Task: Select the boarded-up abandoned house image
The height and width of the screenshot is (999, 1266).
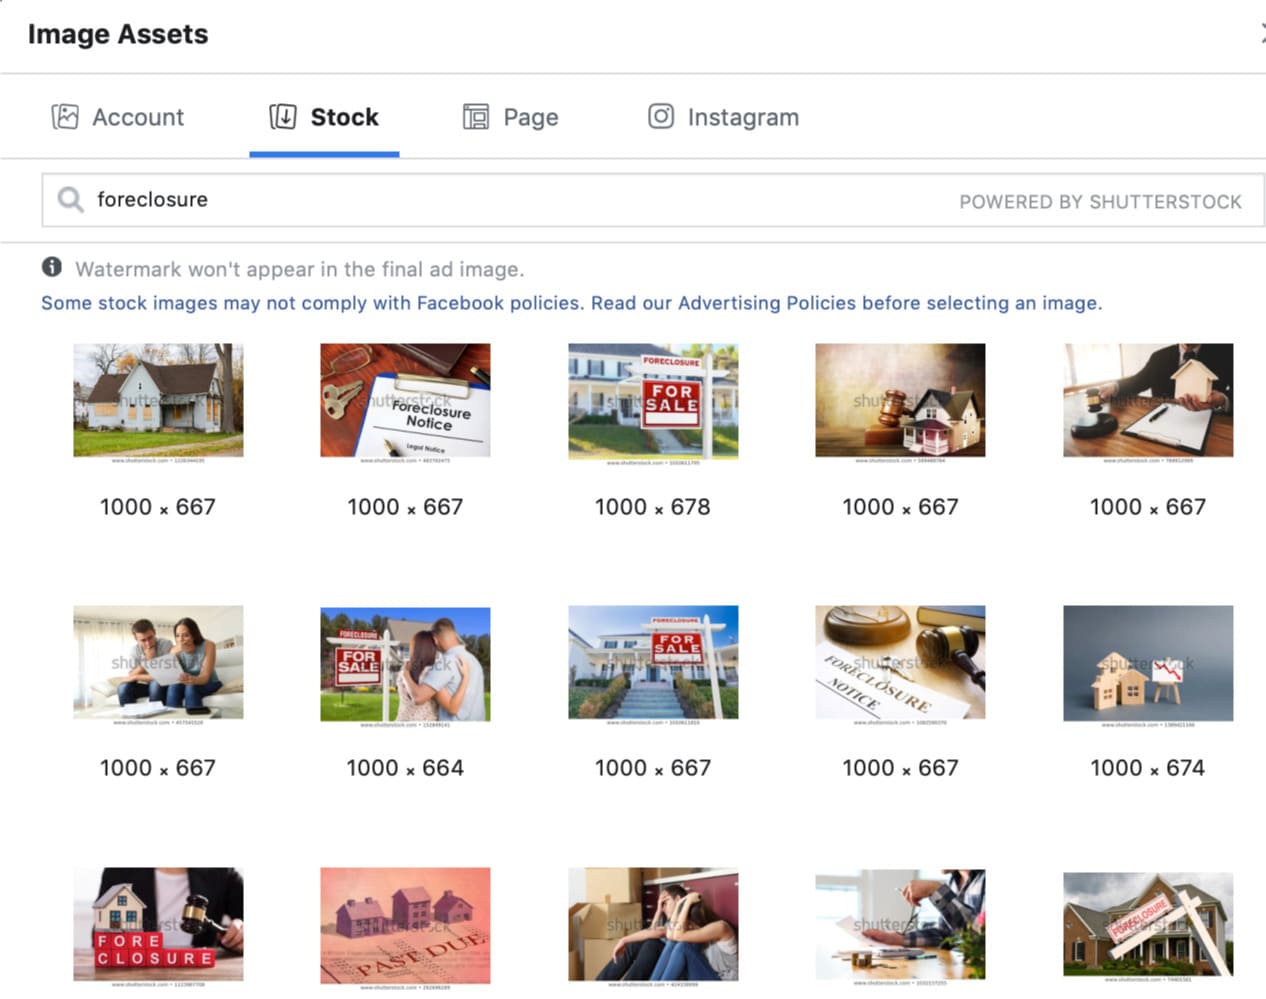Action: pos(157,400)
